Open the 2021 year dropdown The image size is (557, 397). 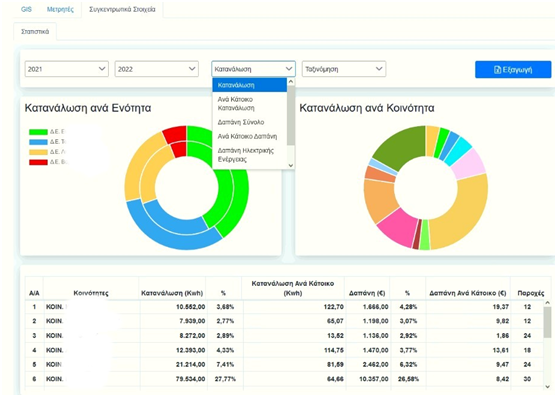coord(66,69)
